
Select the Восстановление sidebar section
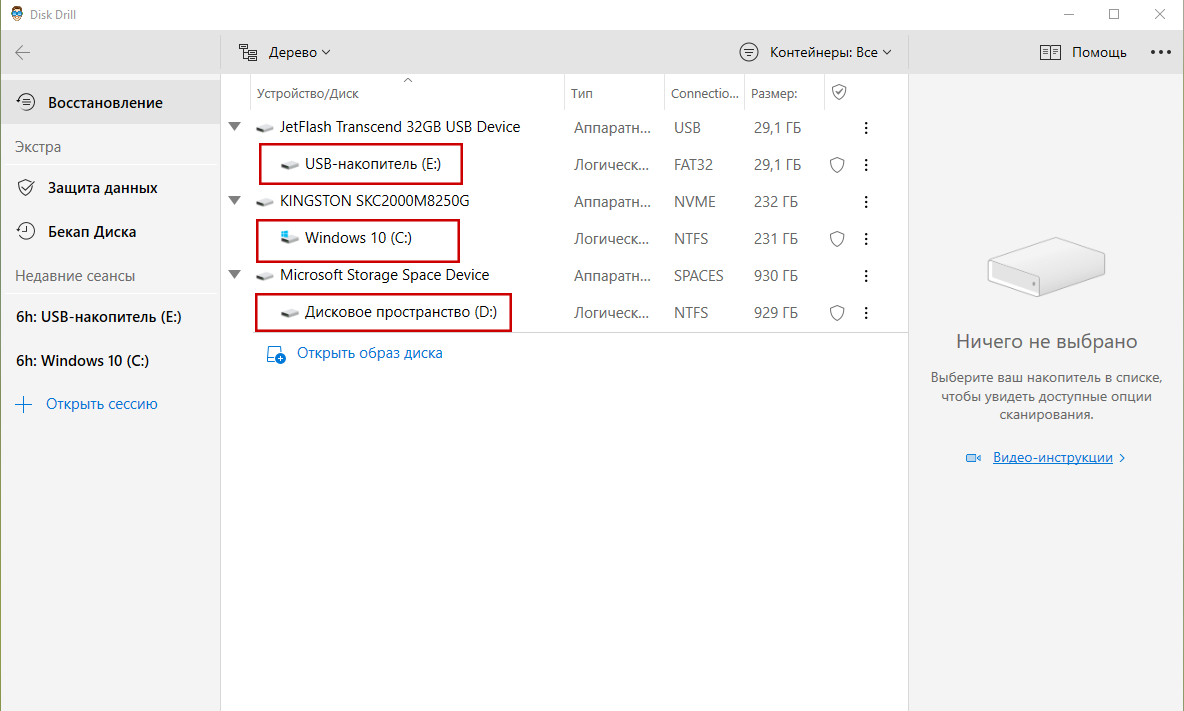click(x=110, y=103)
